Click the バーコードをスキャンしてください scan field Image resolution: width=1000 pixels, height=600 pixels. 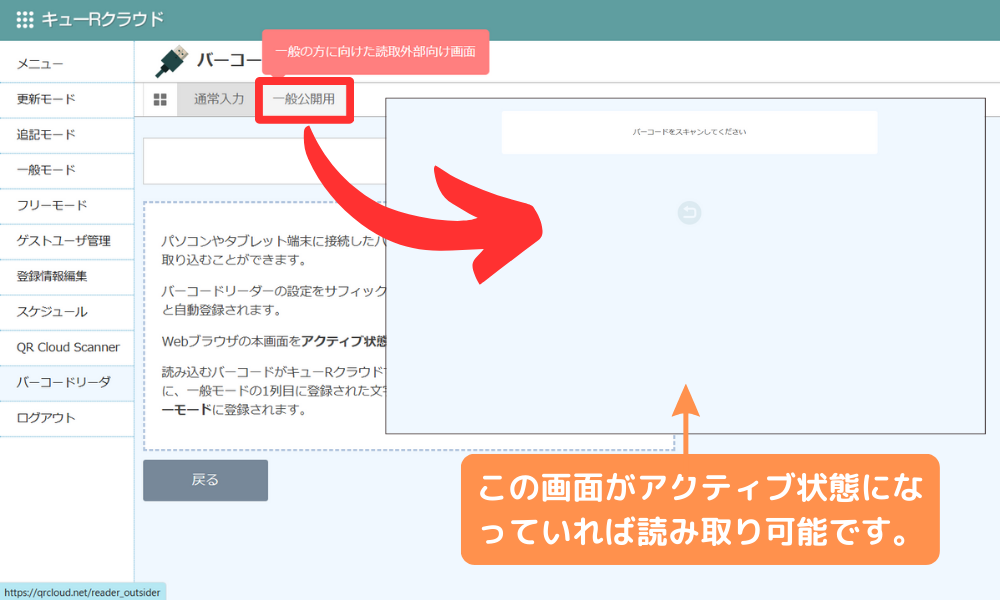pyautogui.click(x=688, y=131)
